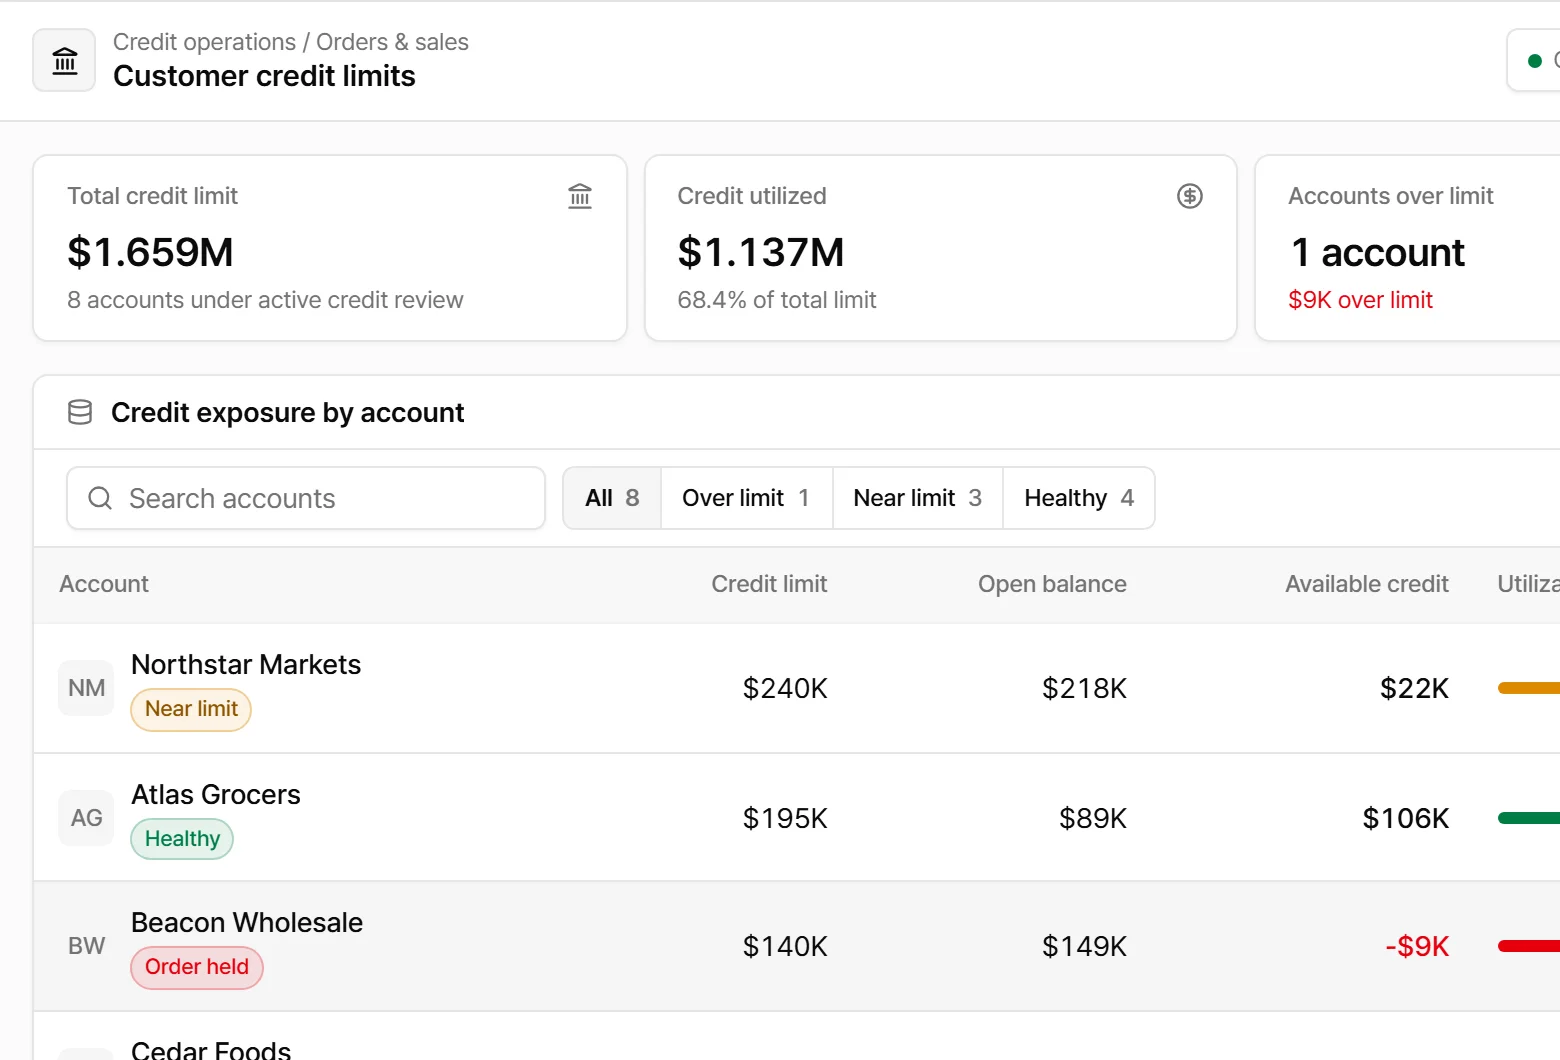Open the Cedar Foods account name

[x=211, y=1049]
